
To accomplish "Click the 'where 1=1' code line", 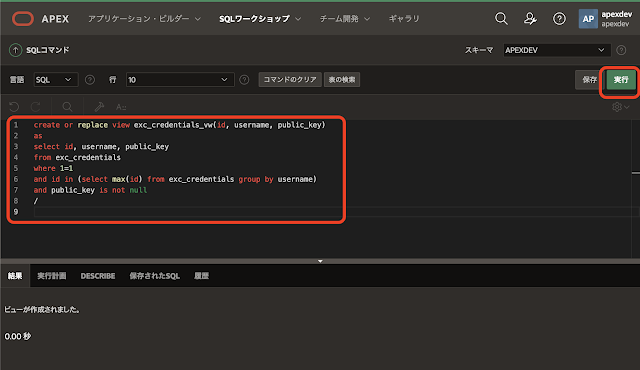I will (x=53, y=168).
